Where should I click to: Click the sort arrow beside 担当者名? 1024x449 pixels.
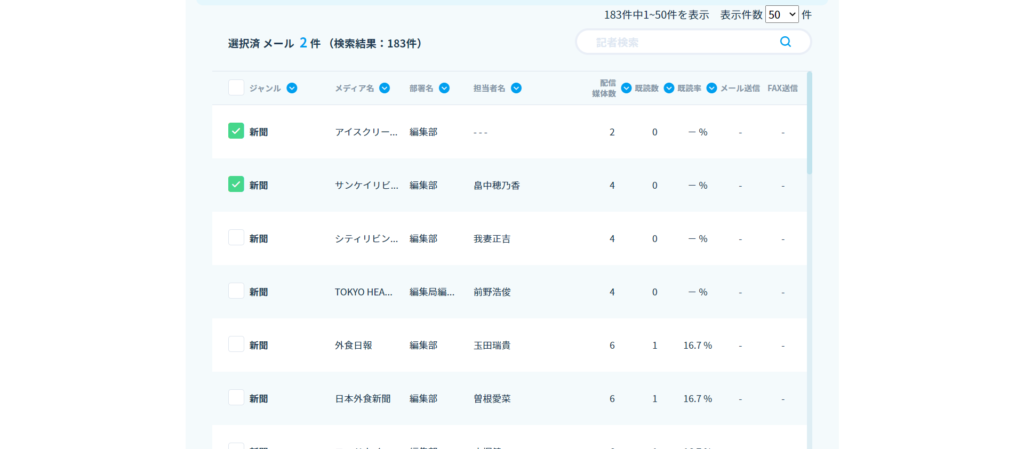pyautogui.click(x=516, y=88)
